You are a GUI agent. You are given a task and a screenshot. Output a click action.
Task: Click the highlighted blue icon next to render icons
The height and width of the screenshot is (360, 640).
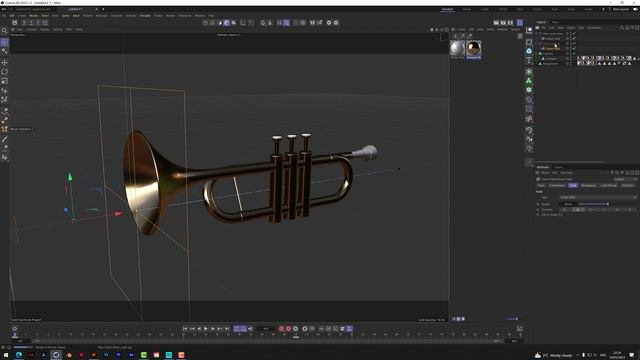pos(520,23)
